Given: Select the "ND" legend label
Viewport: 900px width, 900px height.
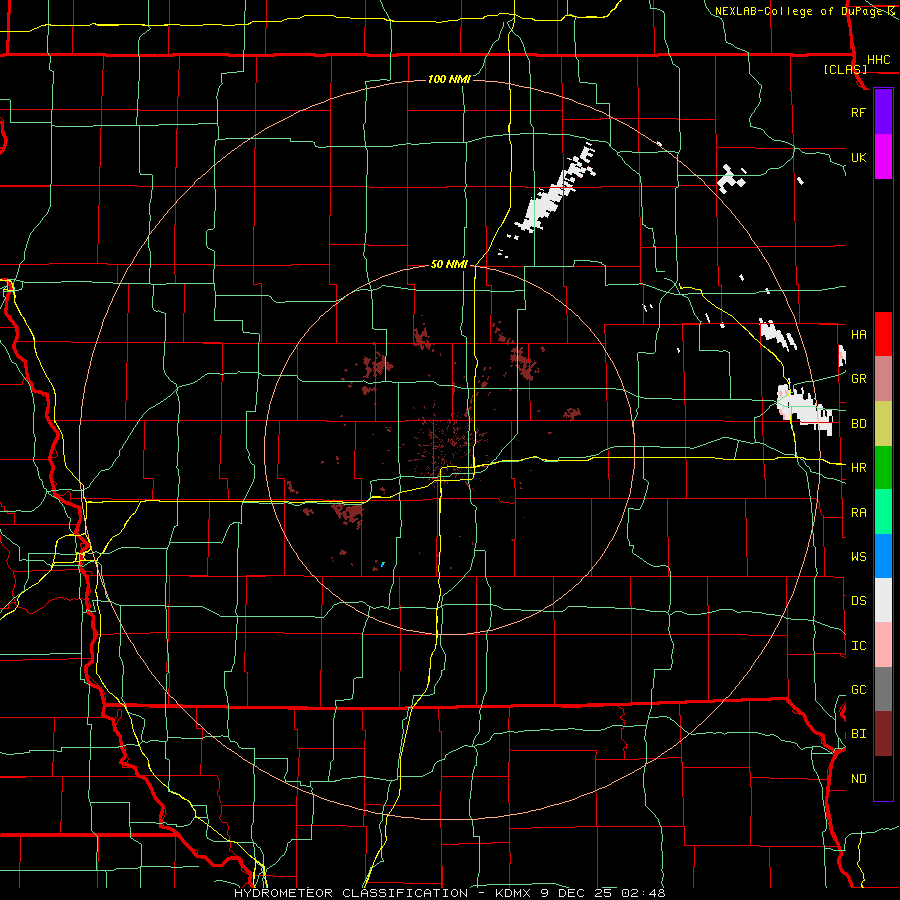Looking at the screenshot, I should click(x=858, y=779).
